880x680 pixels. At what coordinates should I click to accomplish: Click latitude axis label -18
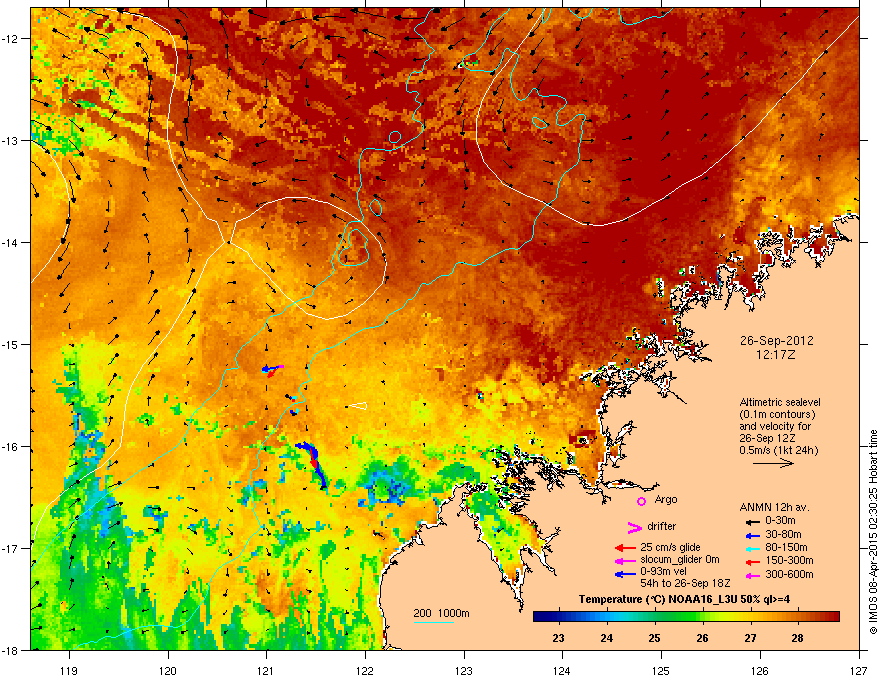point(10,651)
